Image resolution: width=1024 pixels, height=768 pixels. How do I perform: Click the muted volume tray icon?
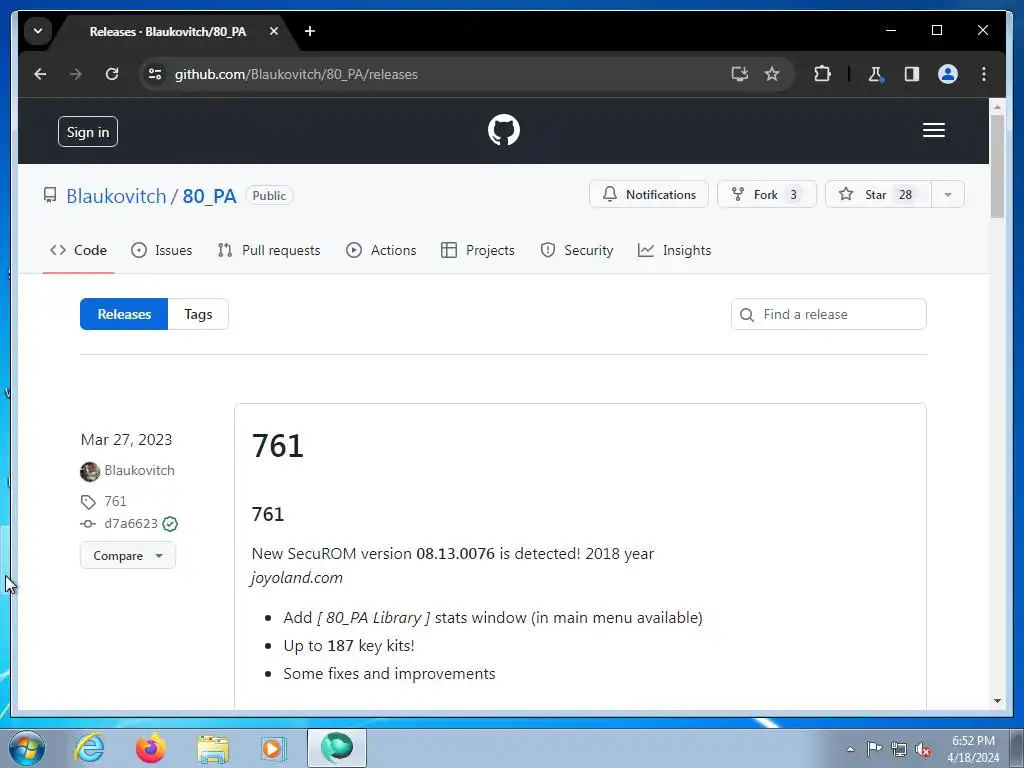923,749
